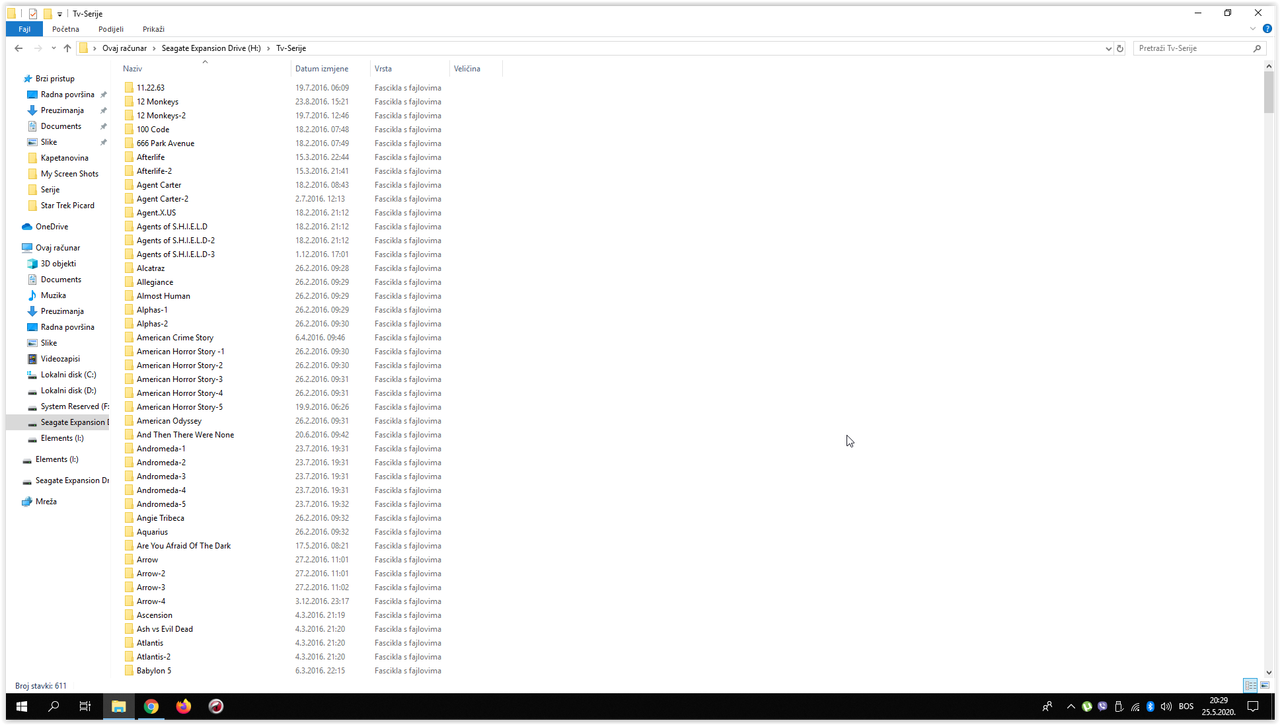Switch to the Početna ribbon tab

coord(66,29)
